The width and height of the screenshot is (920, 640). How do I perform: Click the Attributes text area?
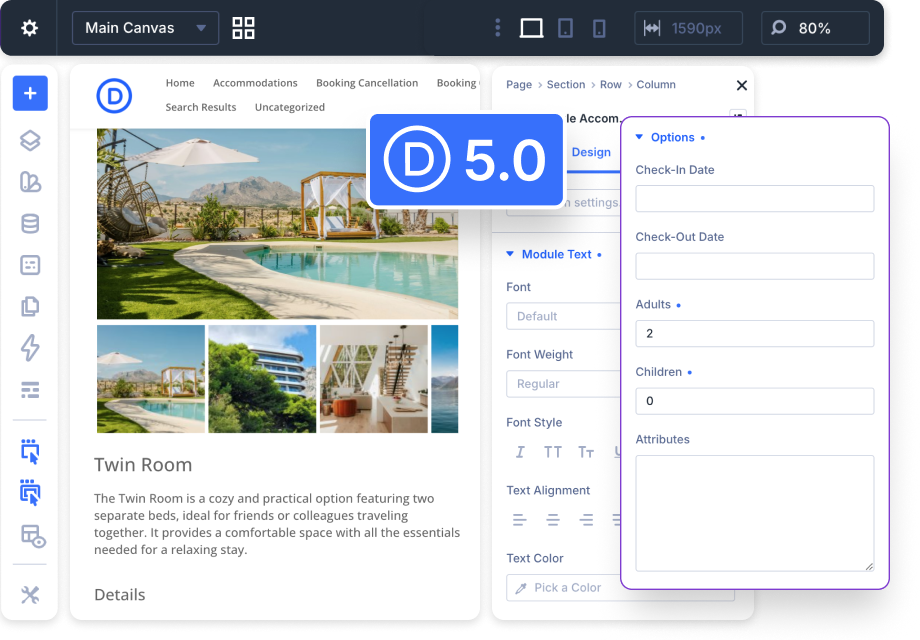coord(755,513)
